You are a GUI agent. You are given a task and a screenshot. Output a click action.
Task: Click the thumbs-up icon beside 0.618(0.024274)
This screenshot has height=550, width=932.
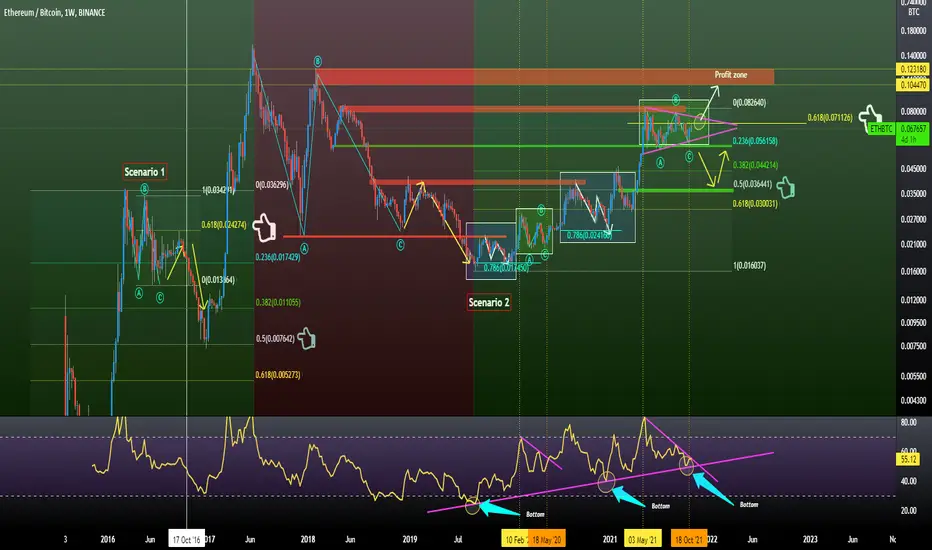coord(265,227)
